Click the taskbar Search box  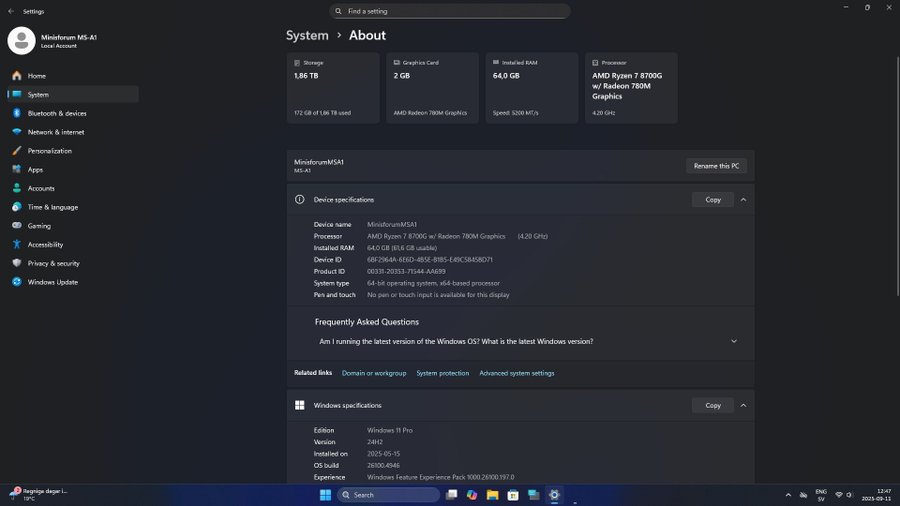(389, 495)
